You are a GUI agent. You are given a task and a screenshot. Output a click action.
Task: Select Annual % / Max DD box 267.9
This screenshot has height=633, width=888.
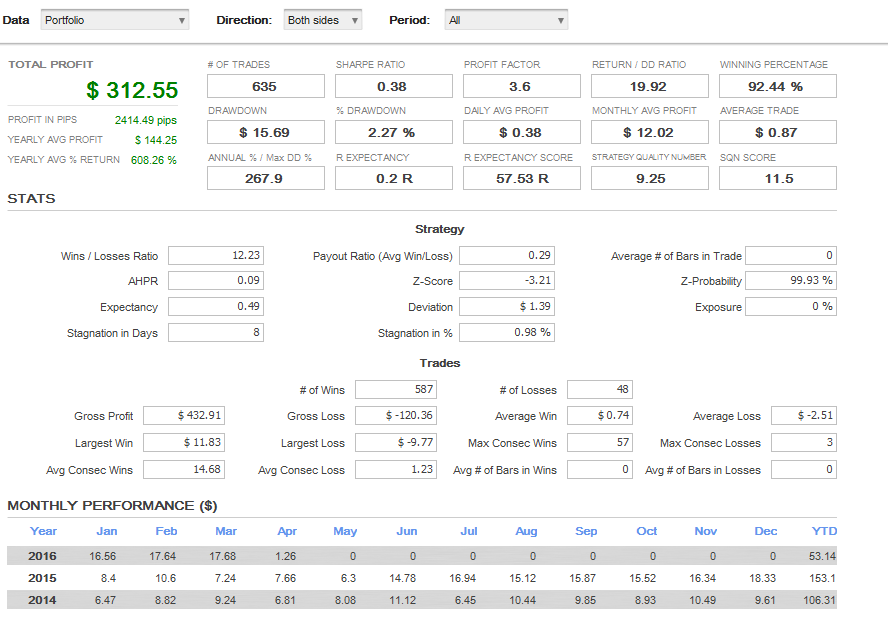pos(266,178)
